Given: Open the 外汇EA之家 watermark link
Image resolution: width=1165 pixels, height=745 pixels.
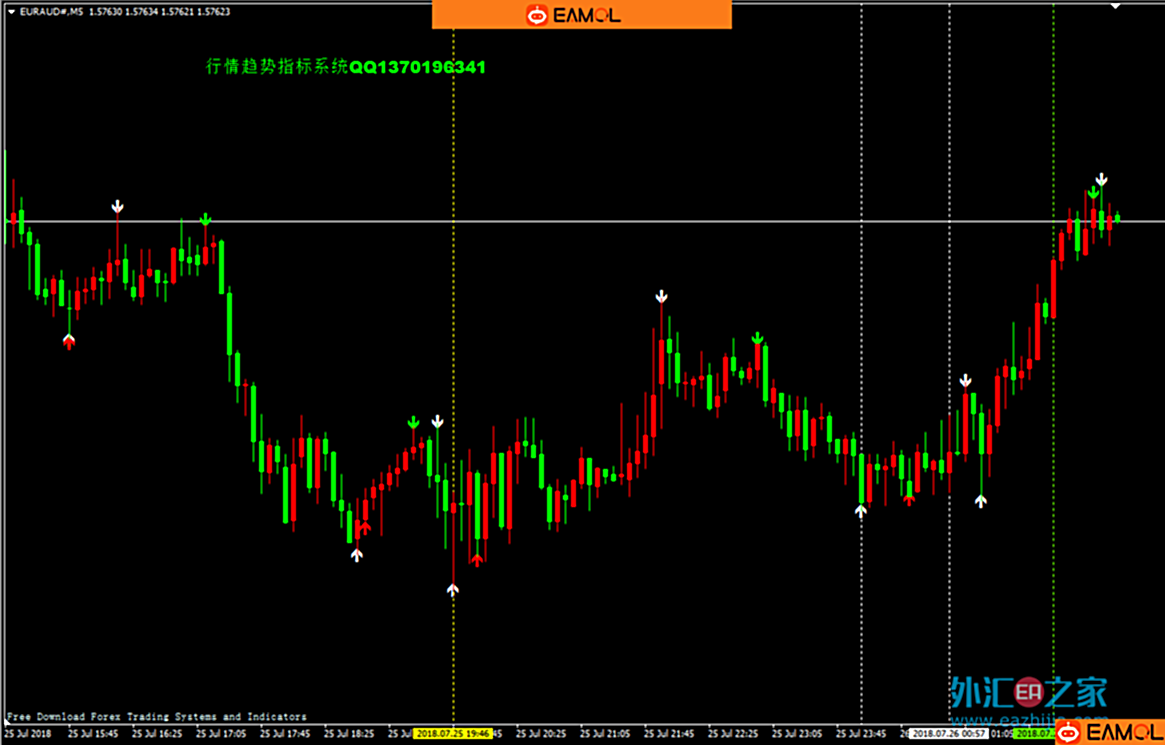Looking at the screenshot, I should (x=1028, y=692).
